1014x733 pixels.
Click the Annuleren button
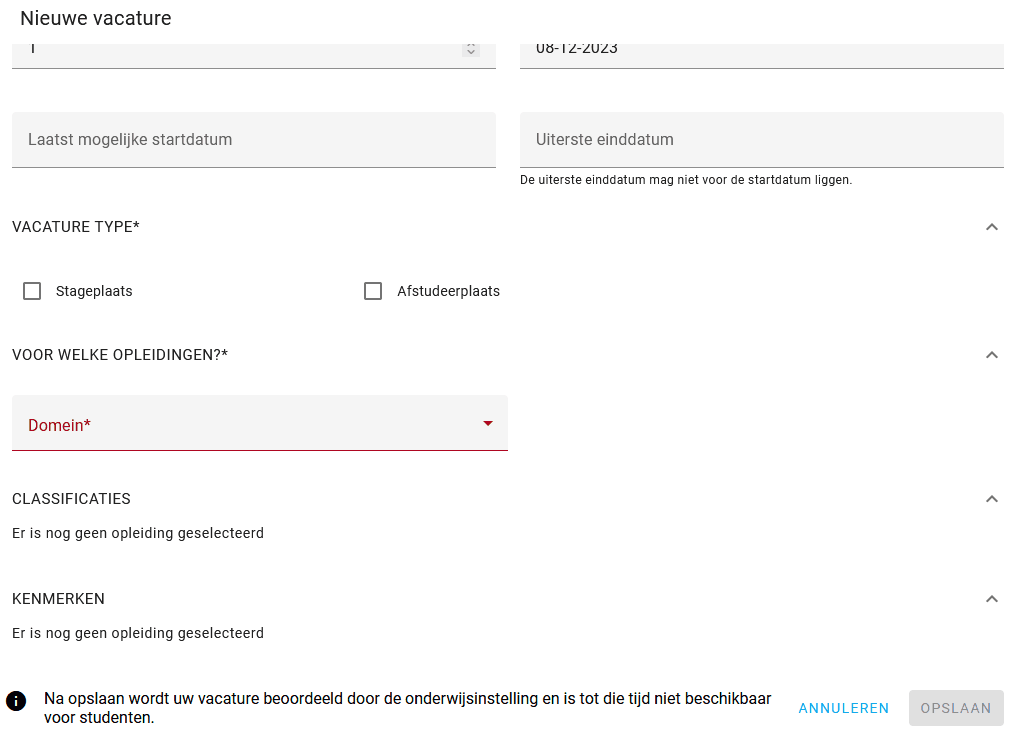(844, 708)
